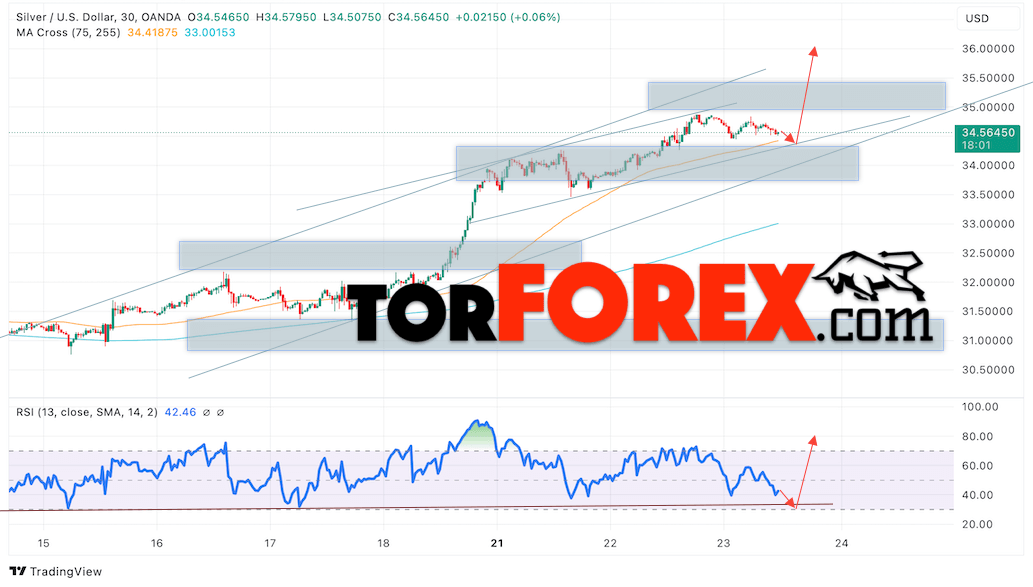The width and height of the screenshot is (1033, 587).
Task: Click the 32.00000 price axis label
Action: (x=988, y=282)
